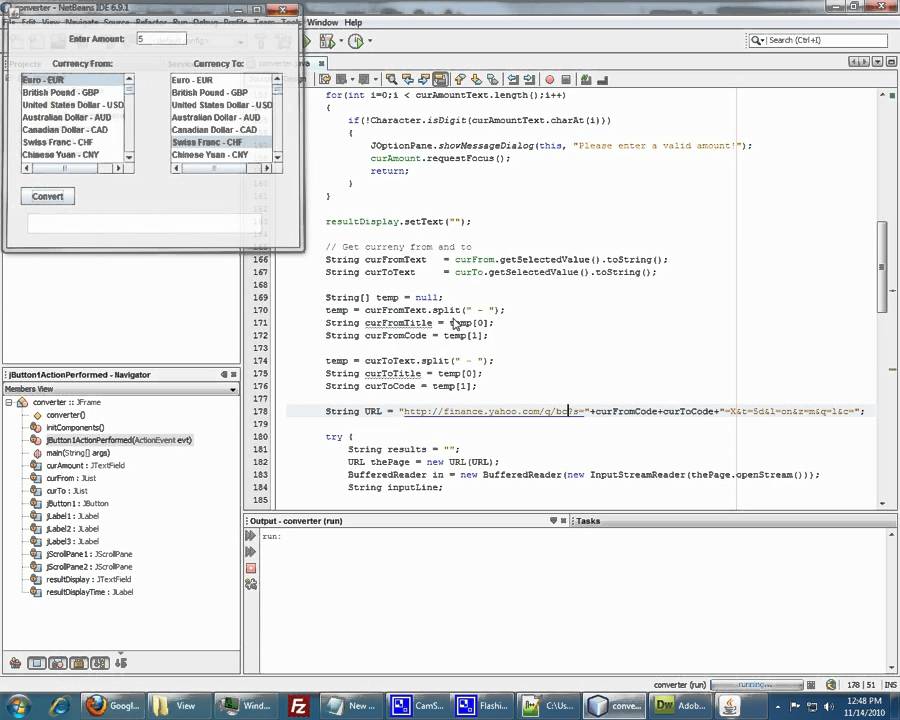Show editor tab list dropdown arrow
This screenshot has width=900, height=720.
point(878,61)
